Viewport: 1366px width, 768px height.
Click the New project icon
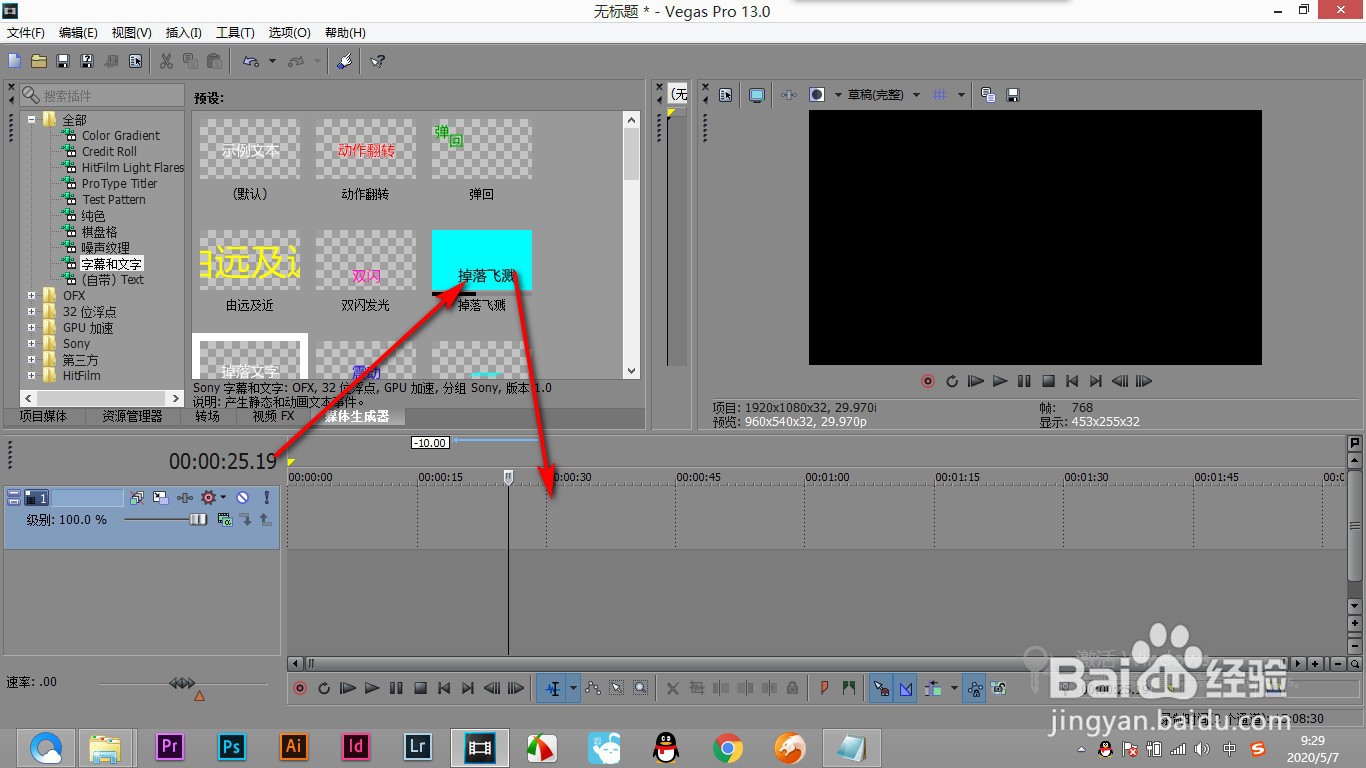(14, 61)
